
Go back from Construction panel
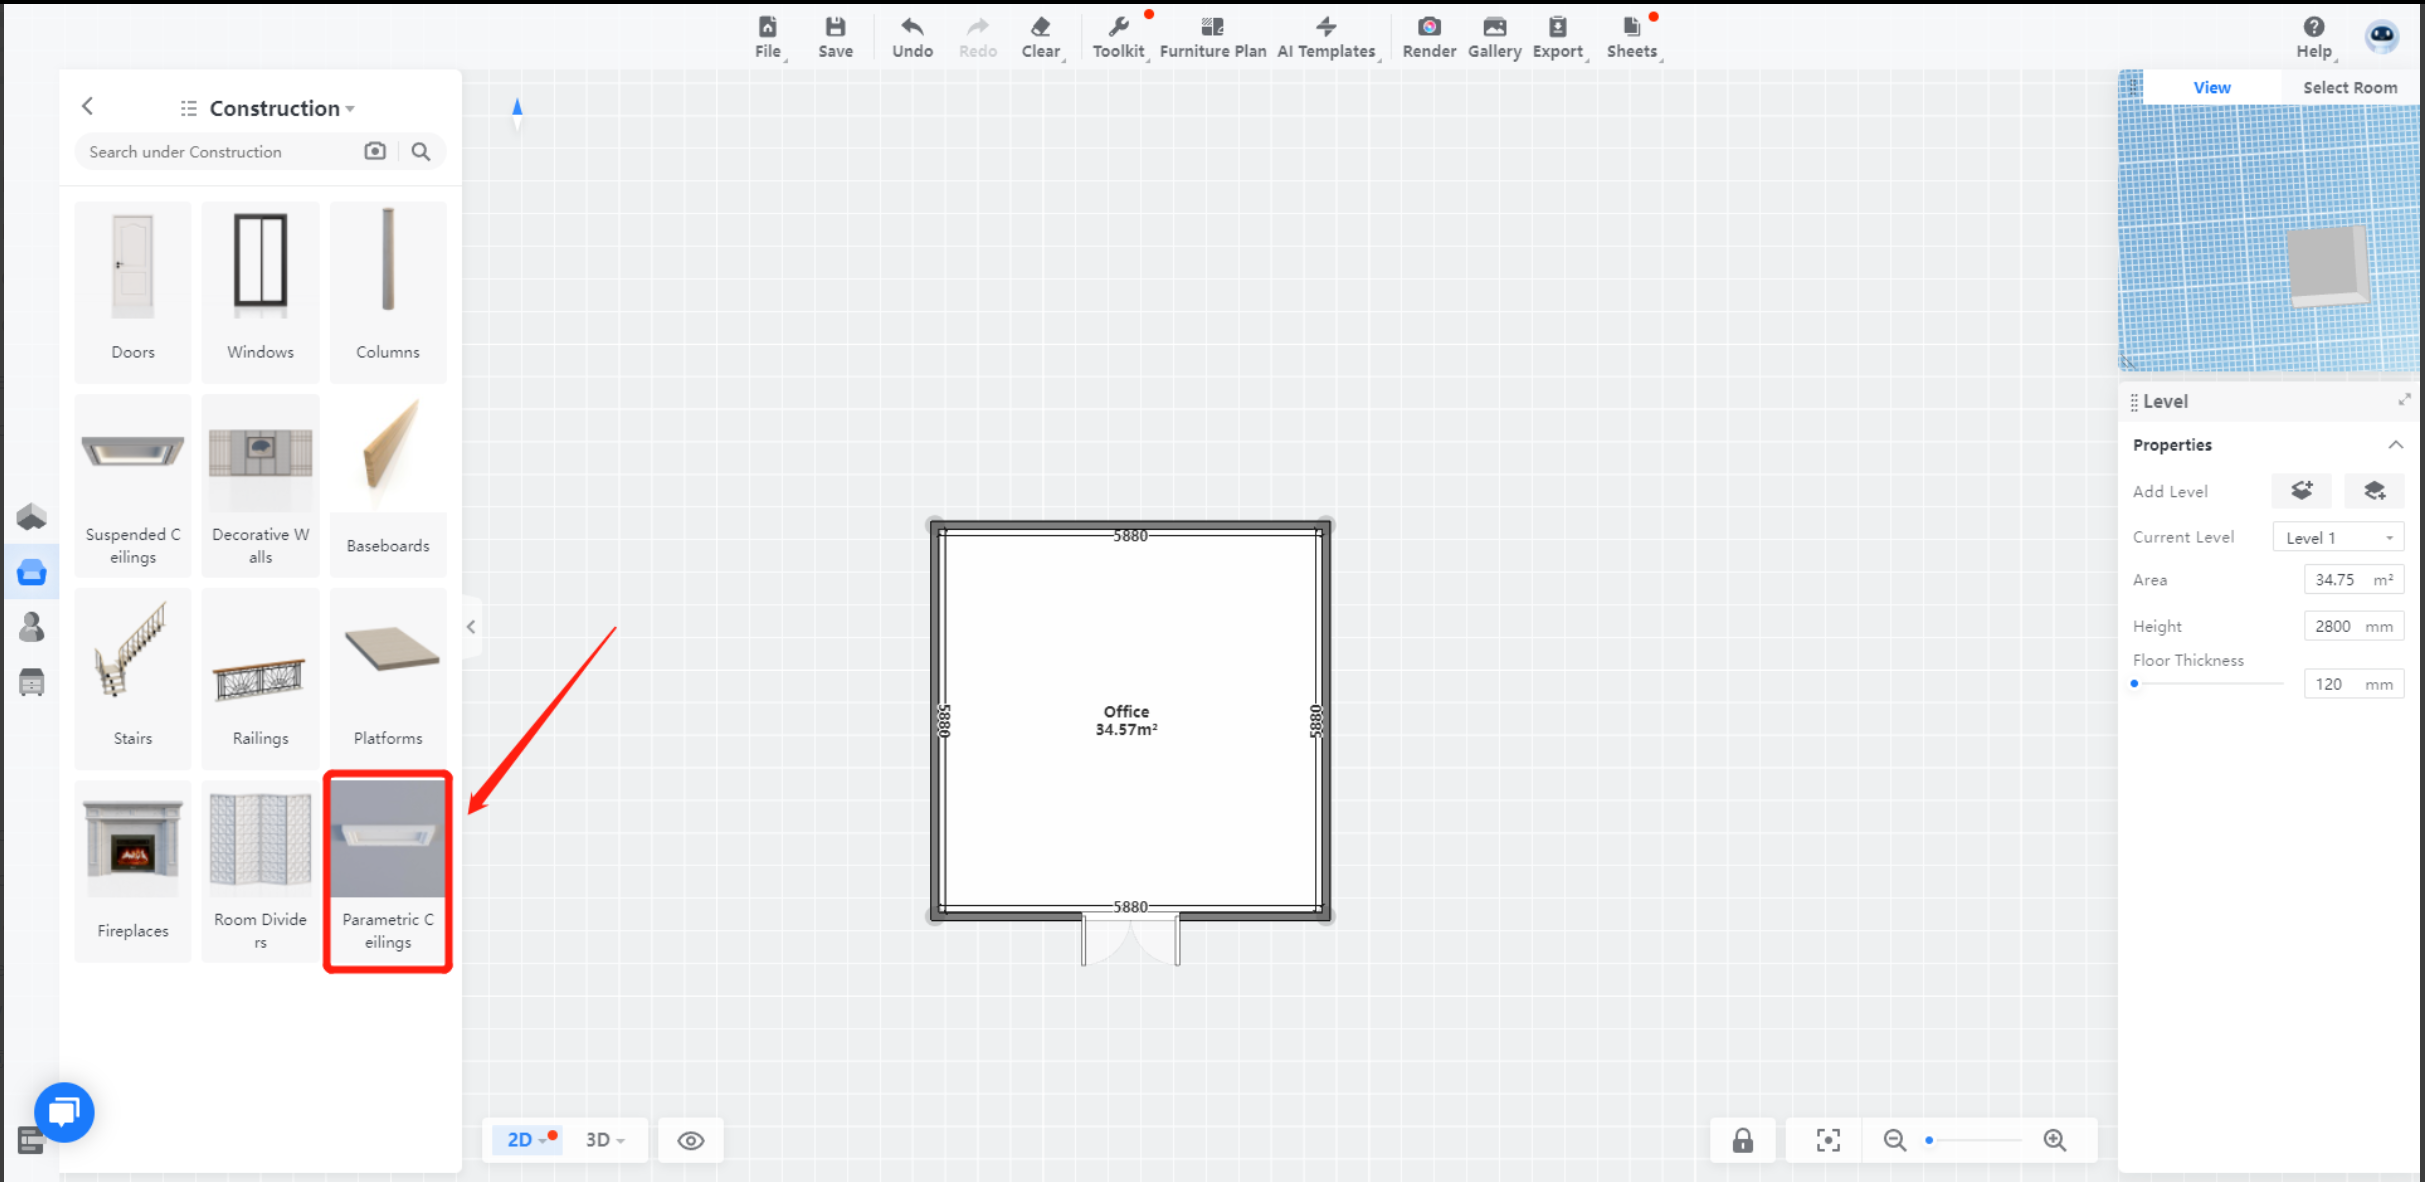(x=87, y=106)
